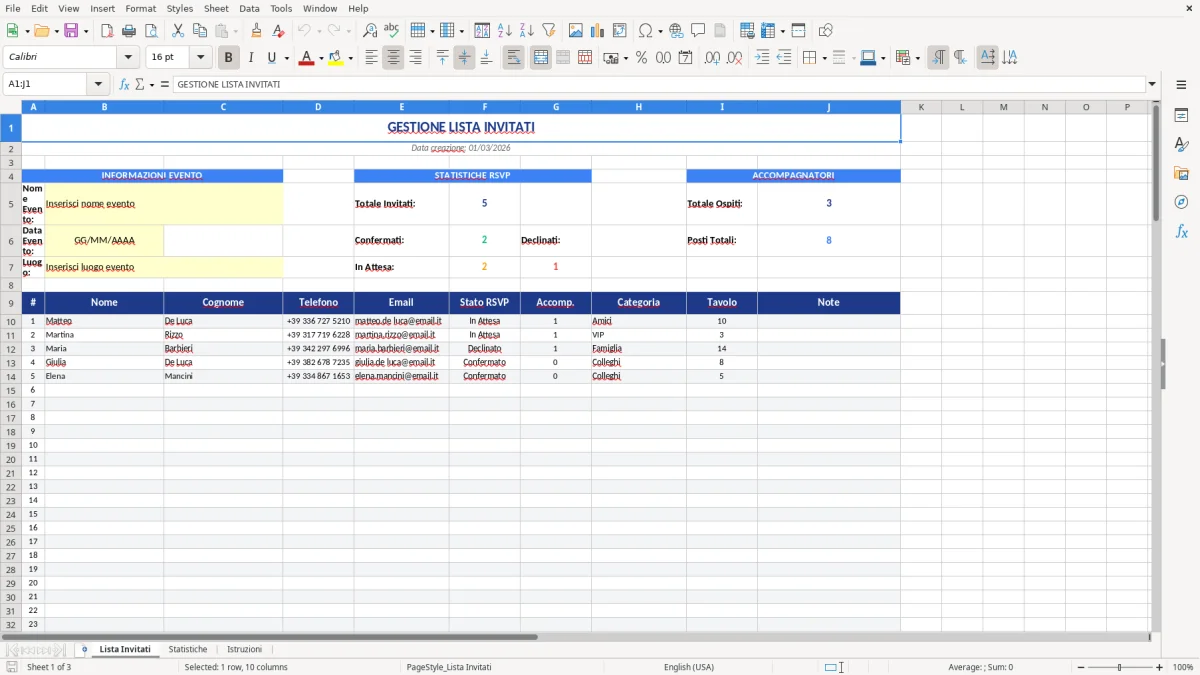Open the font name dropdown

(x=127, y=57)
